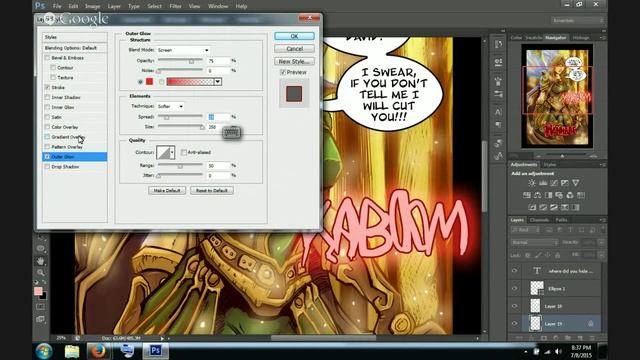Screen dimensions: 640x360
Task: Enable the Bevel & Emboss checkbox
Action: 47,58
